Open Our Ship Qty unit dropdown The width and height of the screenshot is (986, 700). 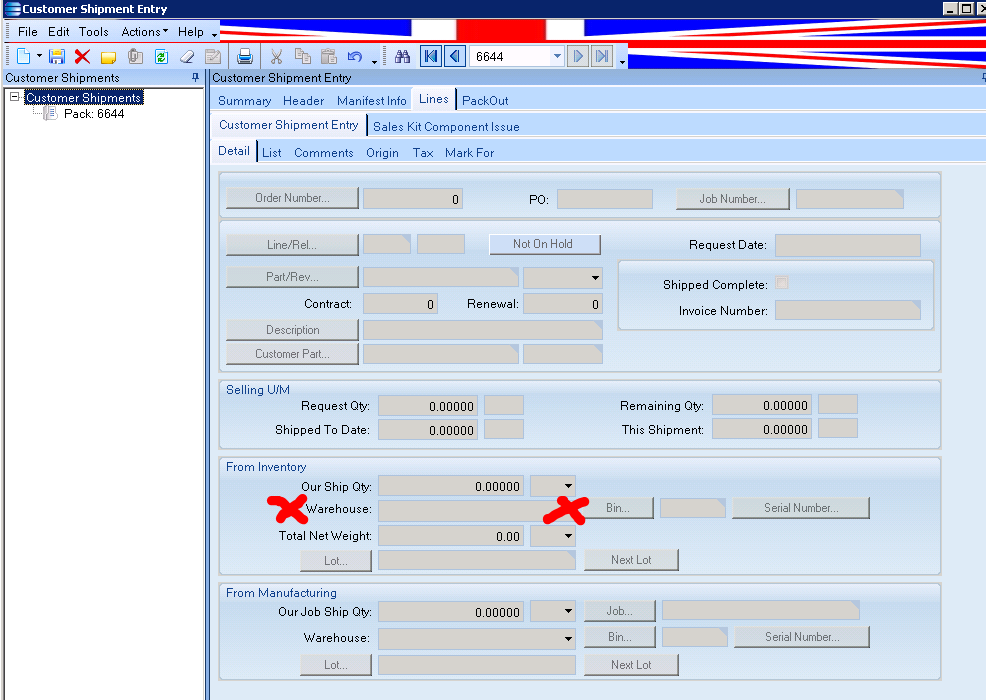tap(568, 486)
